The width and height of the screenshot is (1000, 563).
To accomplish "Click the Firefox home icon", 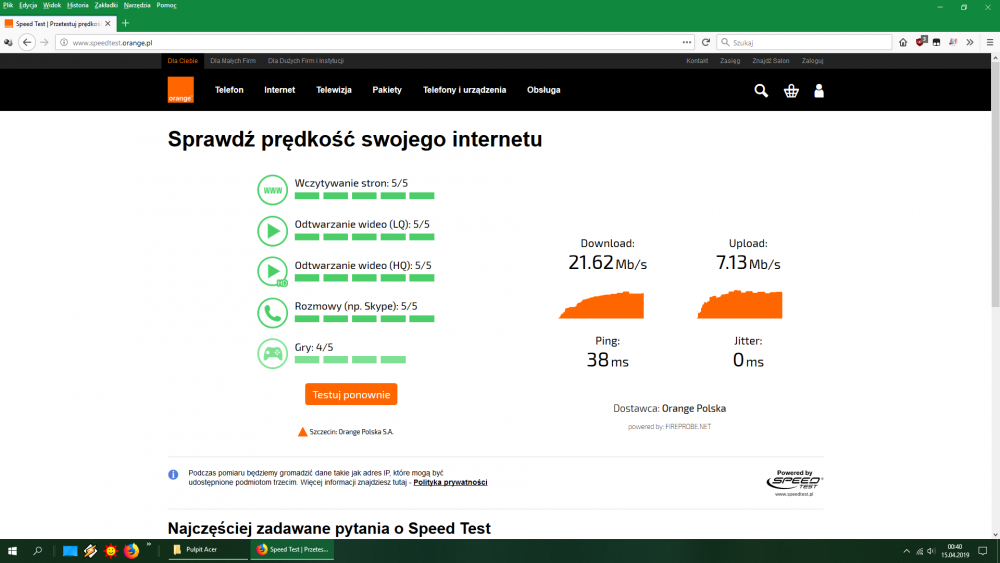I will tap(903, 42).
